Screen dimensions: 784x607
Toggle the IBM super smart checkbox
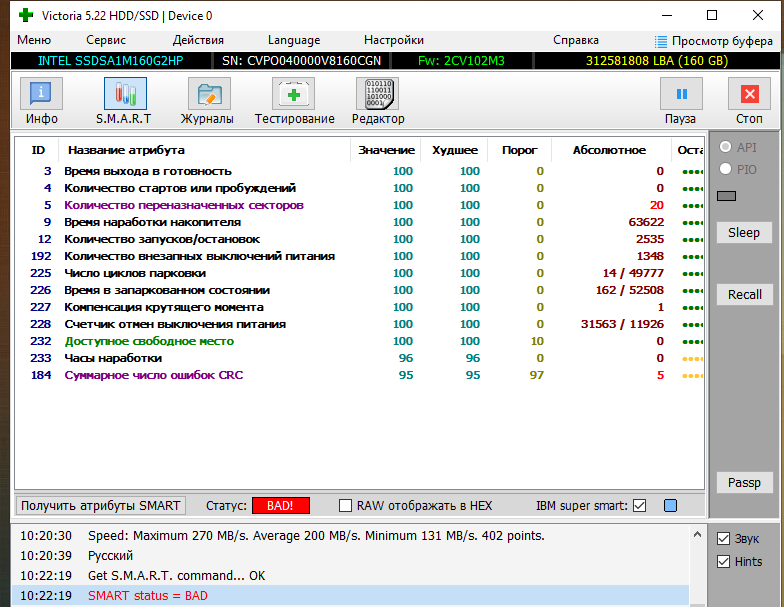(x=640, y=506)
